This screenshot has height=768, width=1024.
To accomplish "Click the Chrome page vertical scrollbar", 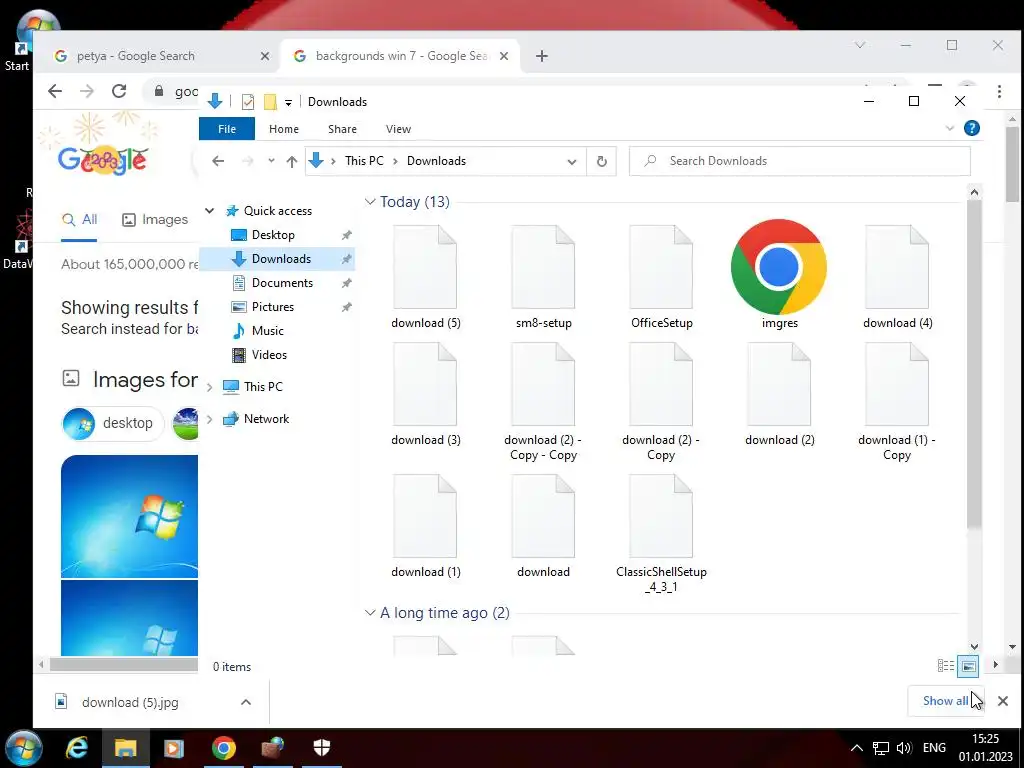I will pyautogui.click(x=1012, y=163).
